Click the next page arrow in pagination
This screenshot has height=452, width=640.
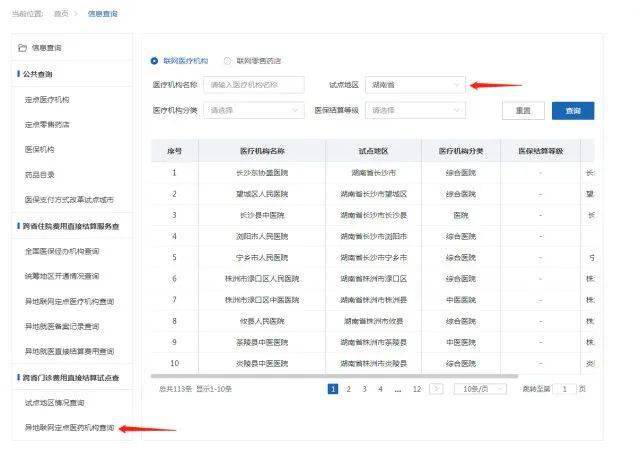click(436, 388)
